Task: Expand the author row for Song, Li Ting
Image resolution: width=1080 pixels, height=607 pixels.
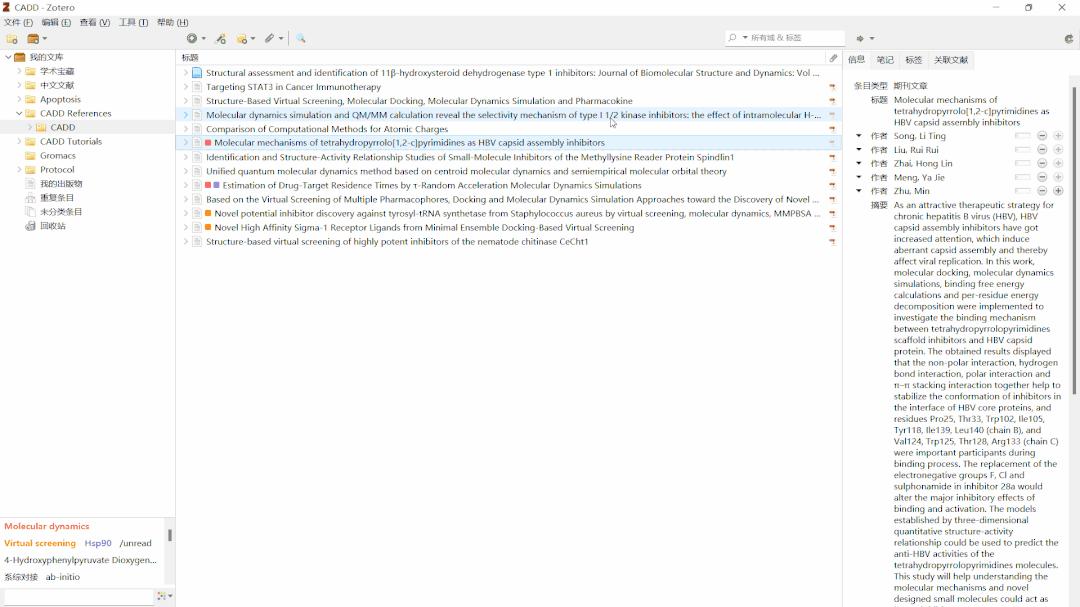Action: (x=858, y=135)
